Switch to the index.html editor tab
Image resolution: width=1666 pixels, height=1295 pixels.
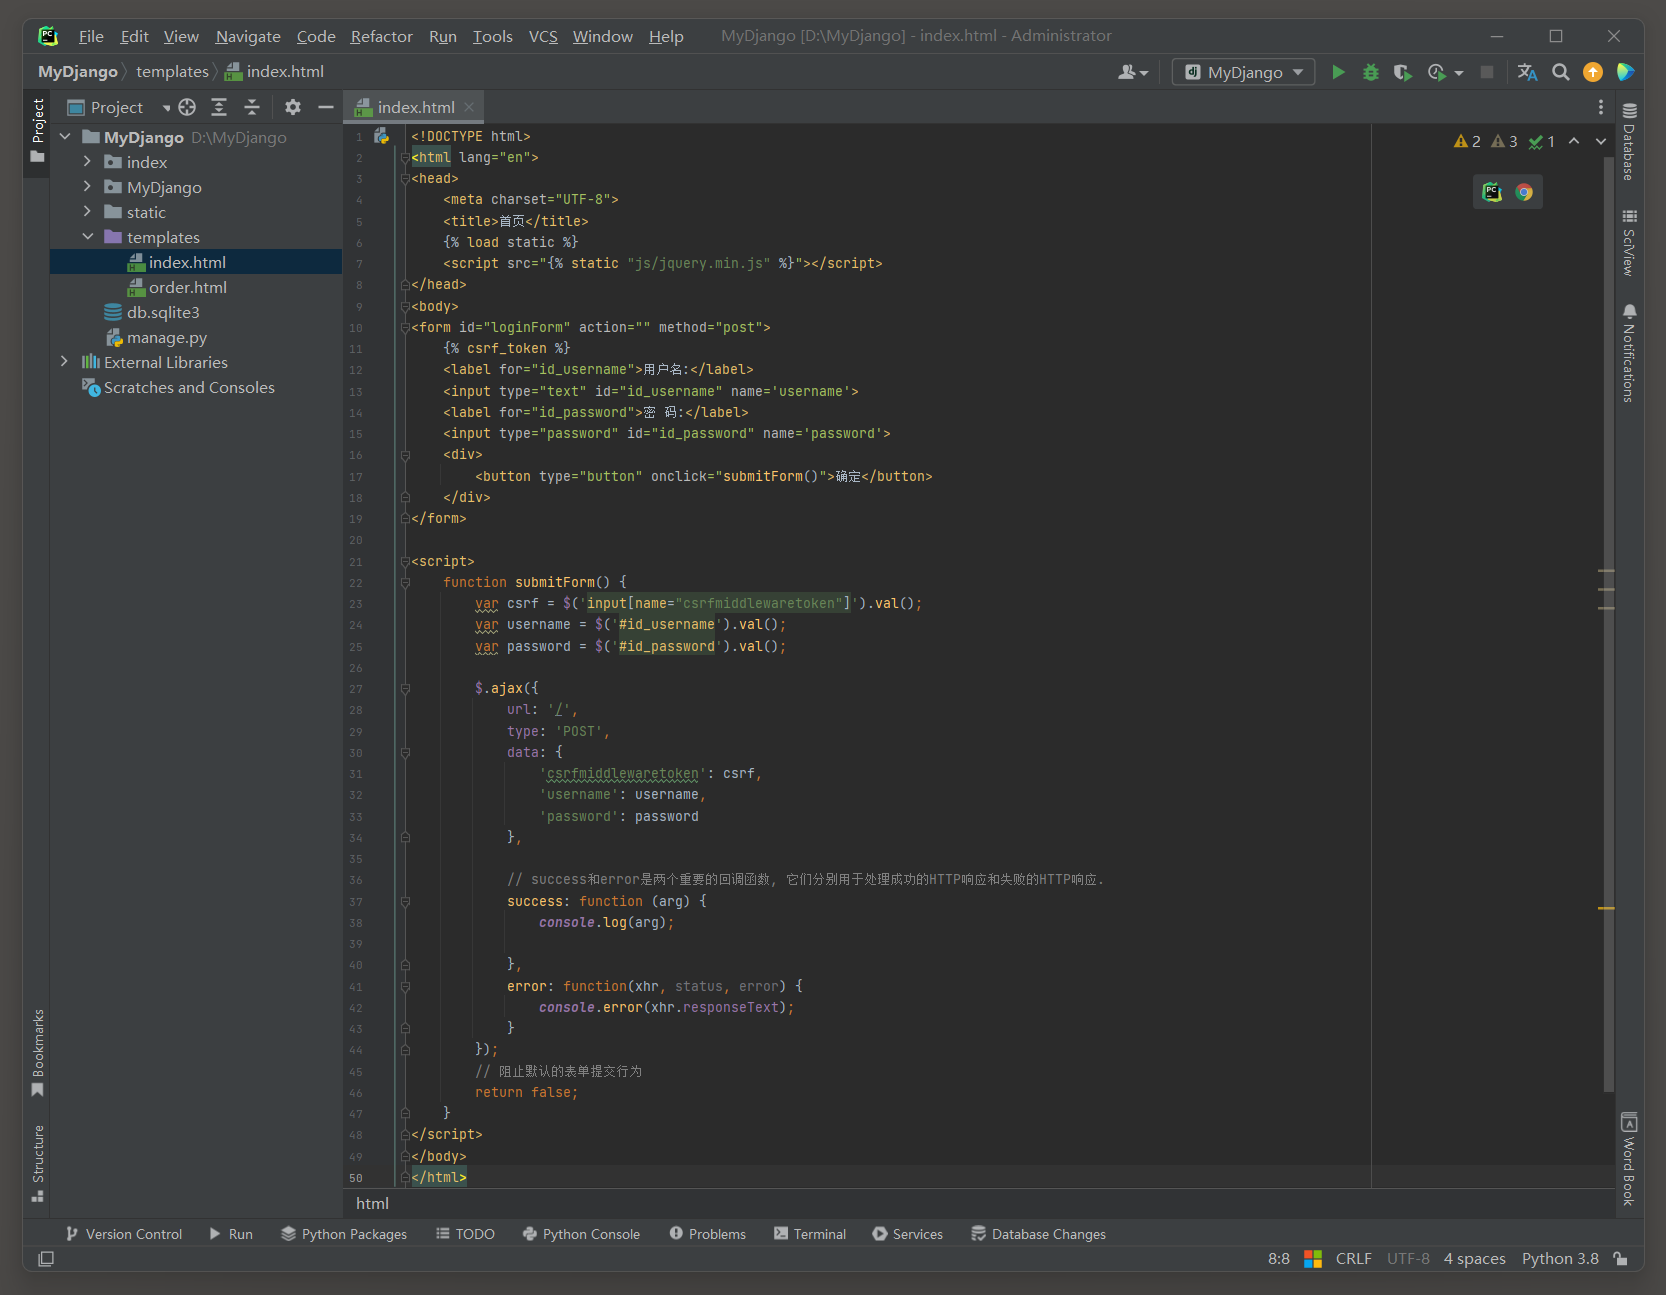tap(415, 107)
